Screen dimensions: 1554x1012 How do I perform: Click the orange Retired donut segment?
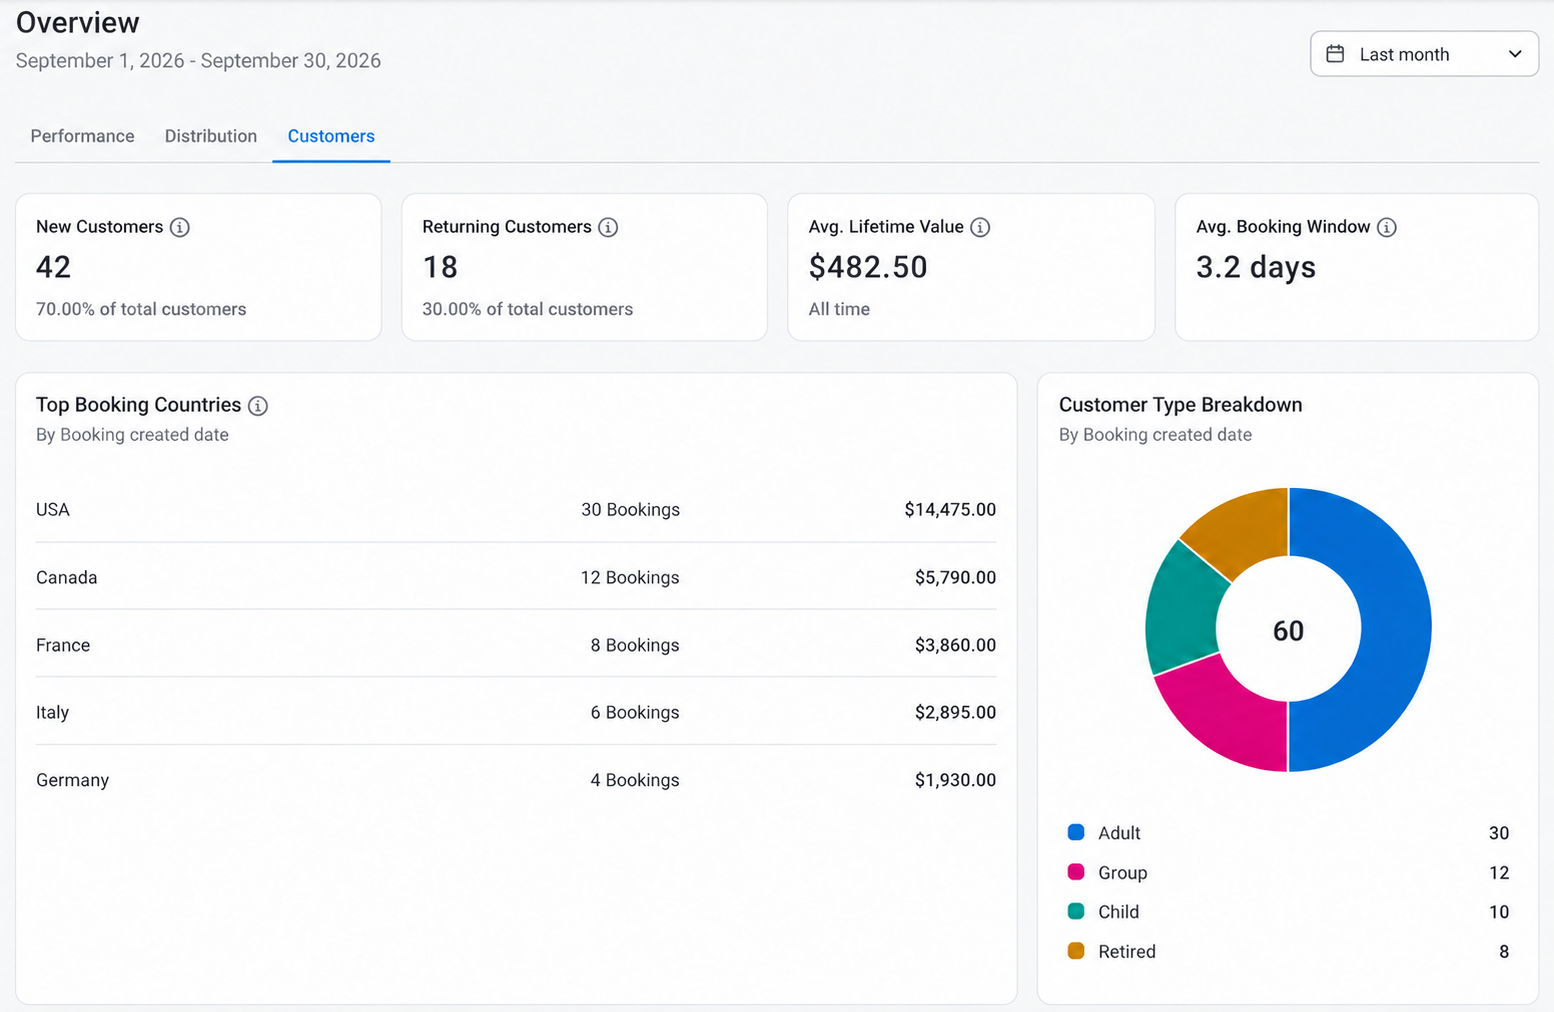(1245, 530)
